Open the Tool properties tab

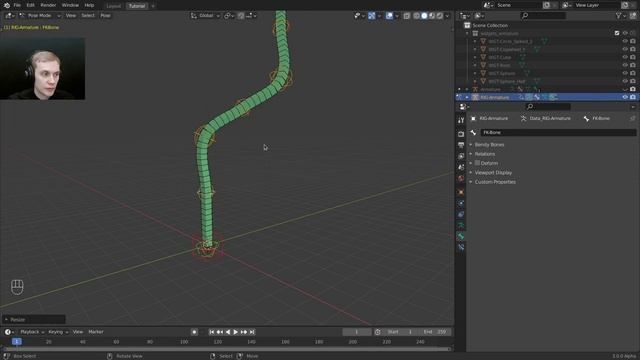click(x=461, y=120)
